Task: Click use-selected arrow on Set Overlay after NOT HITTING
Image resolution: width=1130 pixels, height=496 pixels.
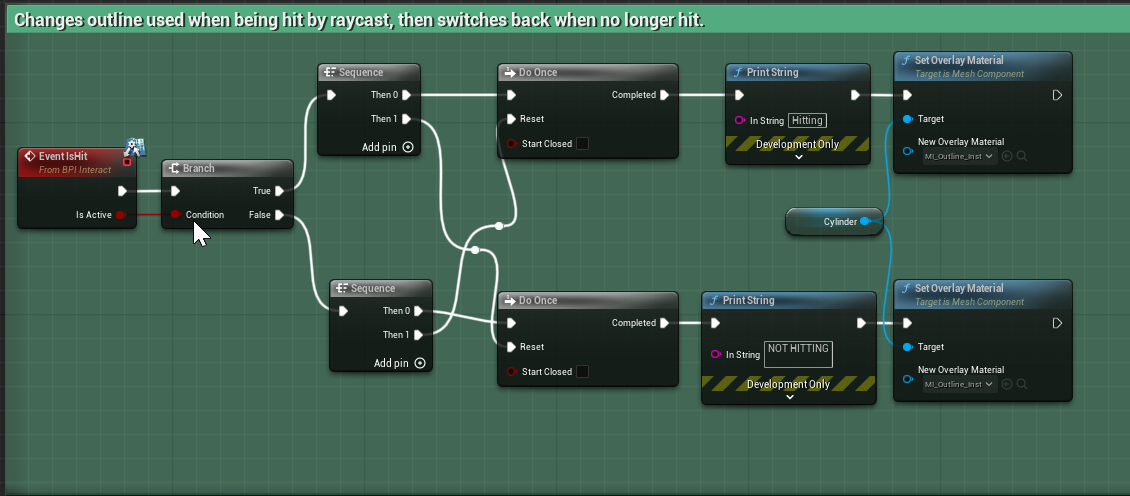Action: pos(1007,384)
